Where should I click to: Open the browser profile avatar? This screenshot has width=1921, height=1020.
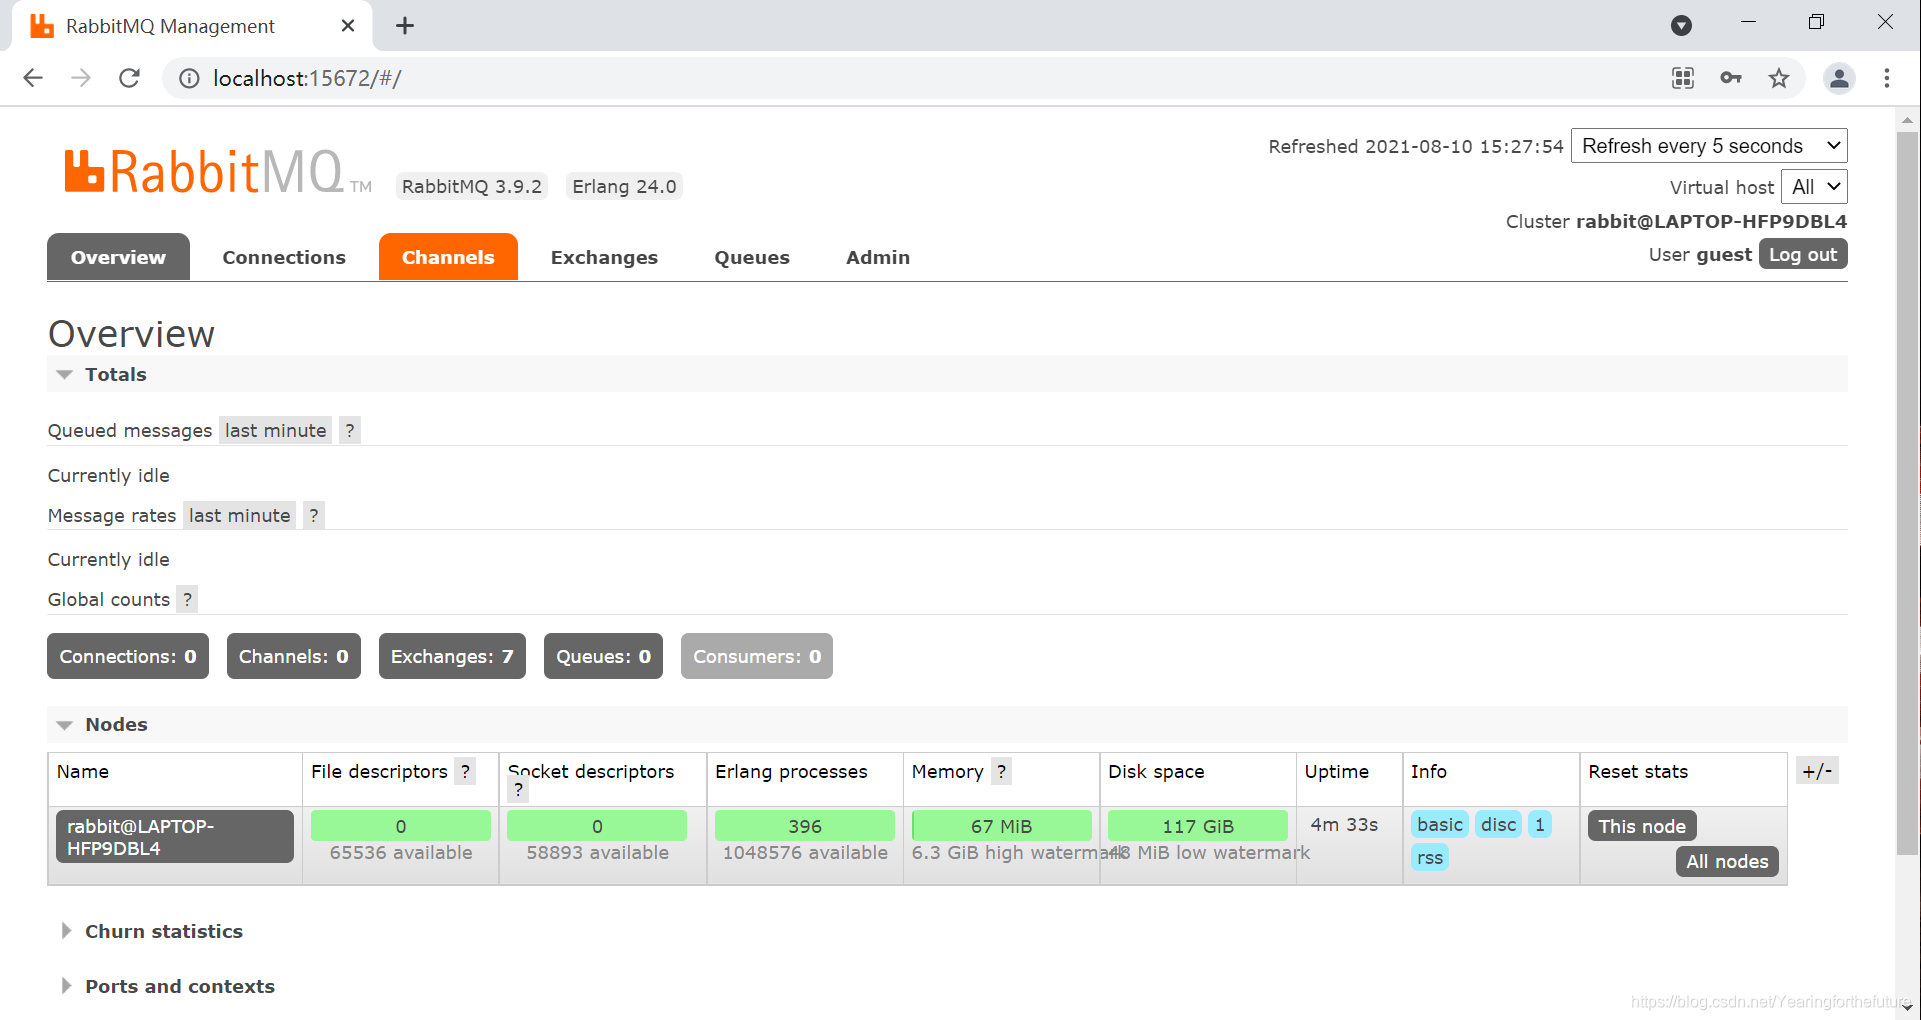tap(1839, 78)
